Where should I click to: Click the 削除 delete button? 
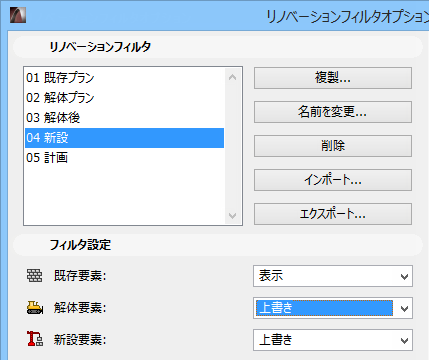tap(333, 146)
